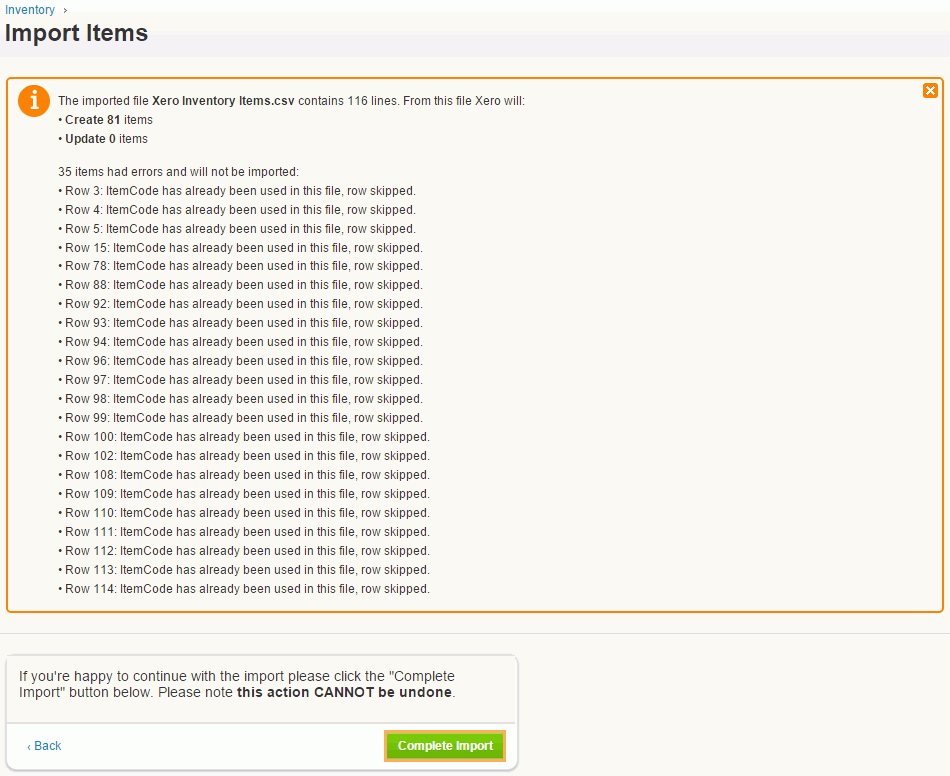Click the 'this action CANNOT be undone' warning
The width and height of the screenshot is (950, 776).
[x=344, y=692]
